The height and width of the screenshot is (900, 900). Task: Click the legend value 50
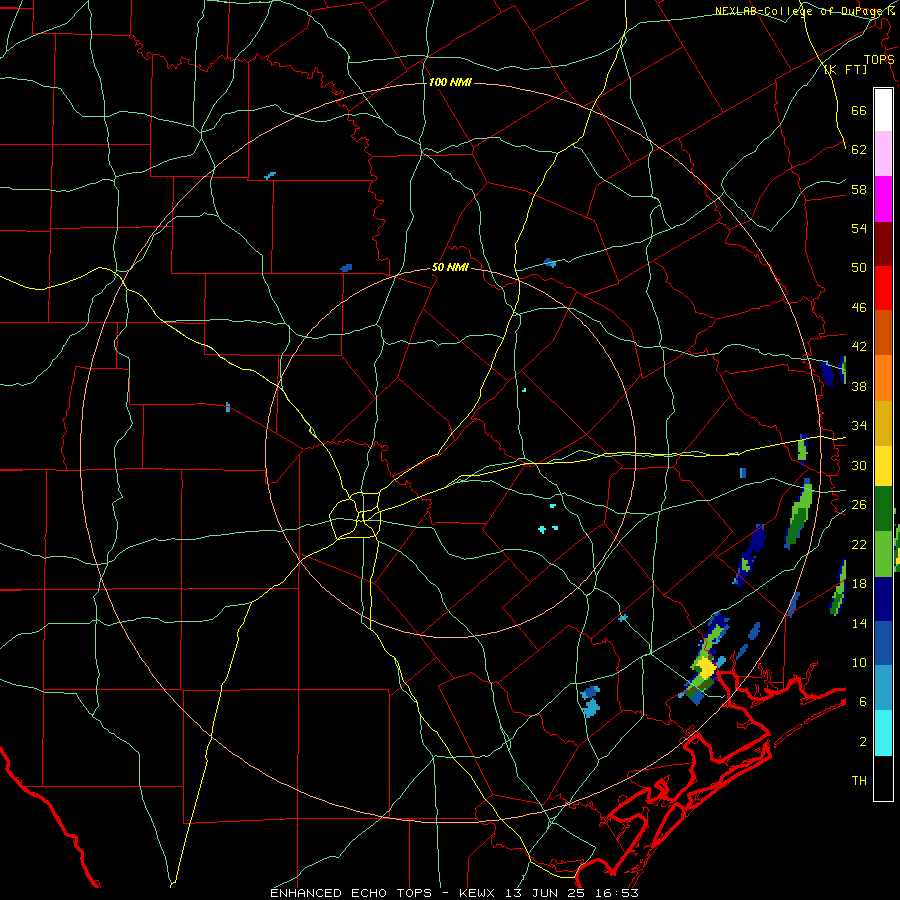[859, 268]
